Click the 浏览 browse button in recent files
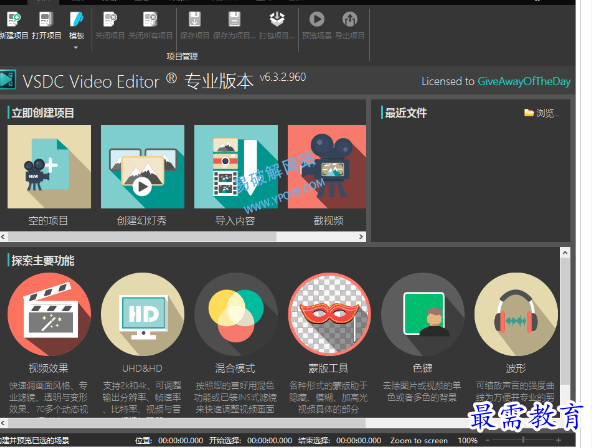592x448 pixels. click(x=542, y=113)
